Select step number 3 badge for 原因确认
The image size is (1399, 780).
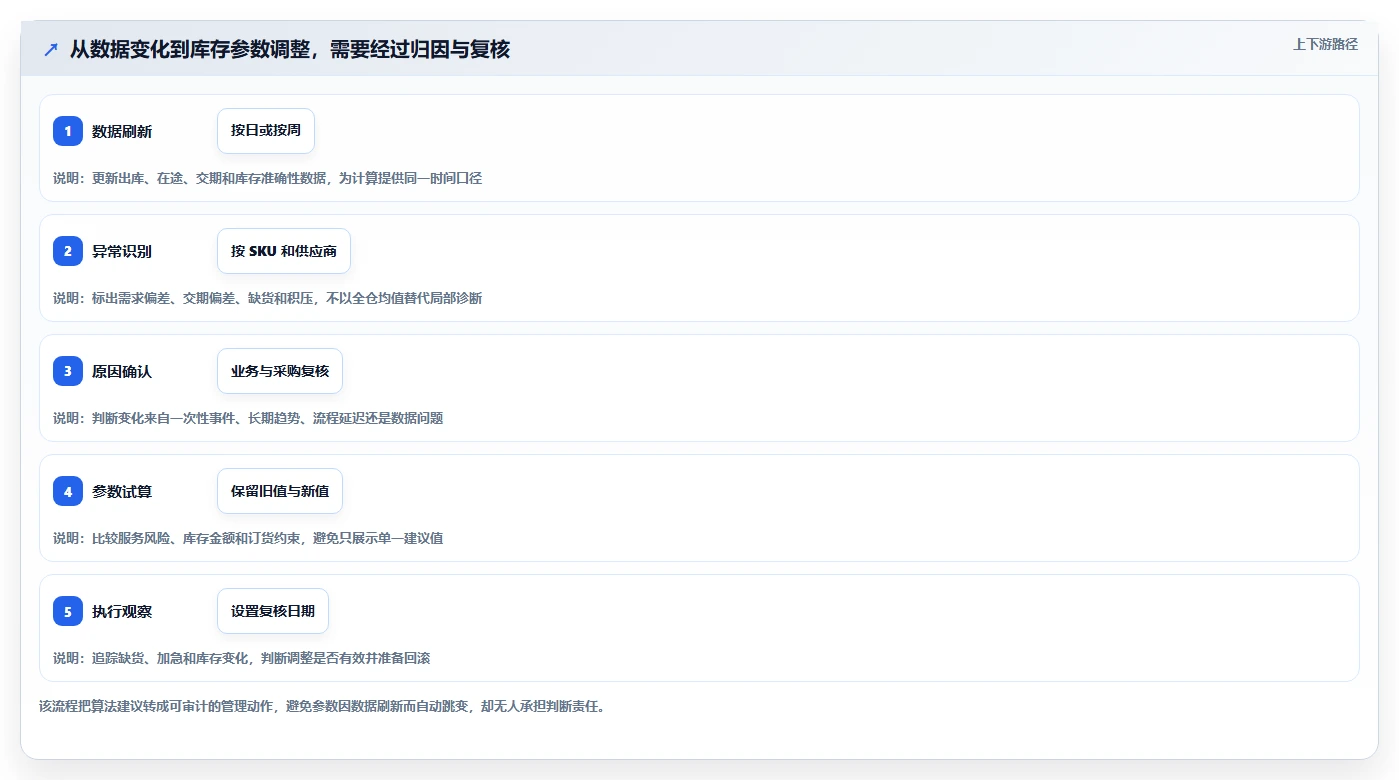pos(68,371)
